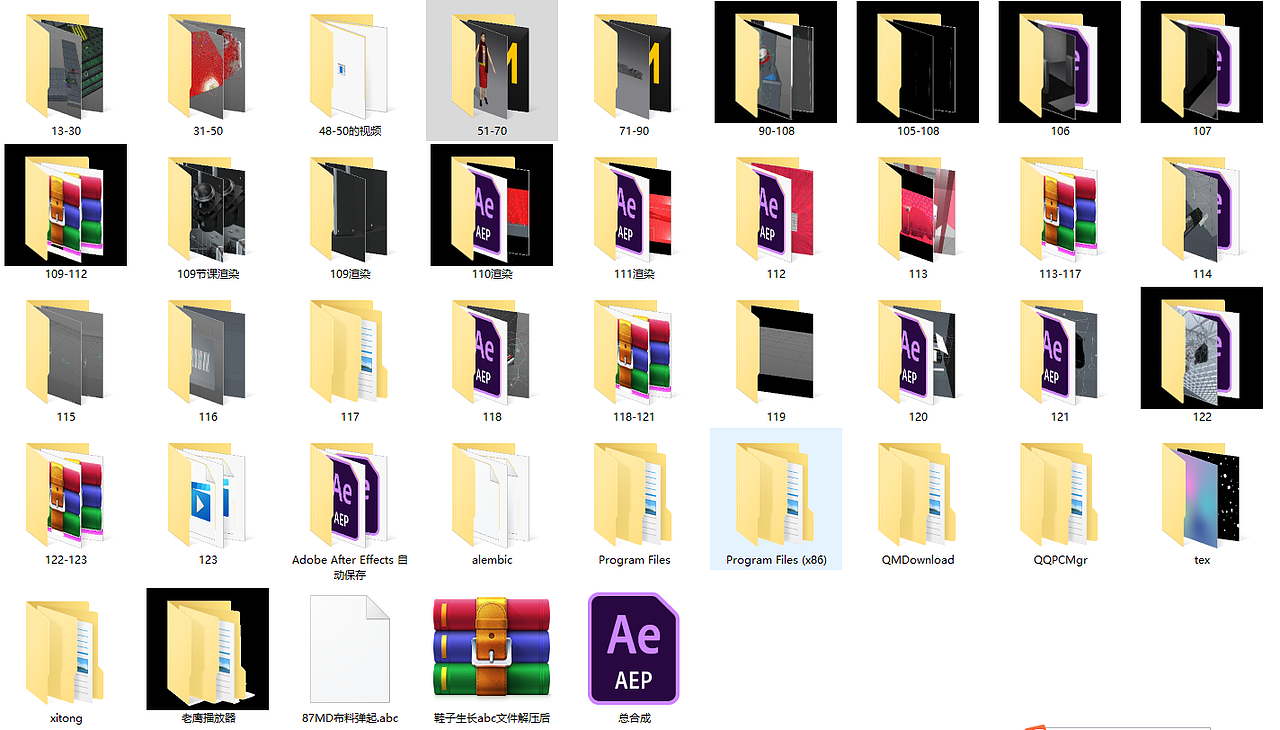Click the 116 folder
Screen dimensions: 1280x730
click(208, 352)
